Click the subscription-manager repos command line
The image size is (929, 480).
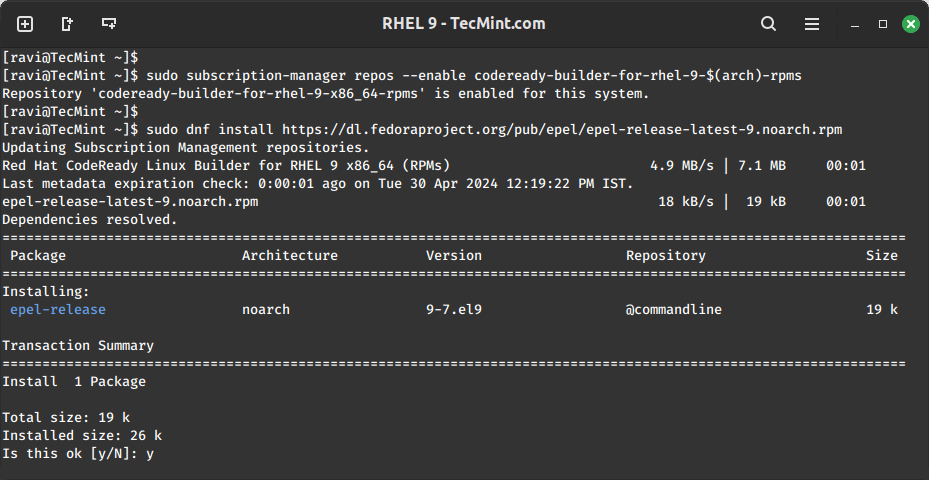[473, 75]
